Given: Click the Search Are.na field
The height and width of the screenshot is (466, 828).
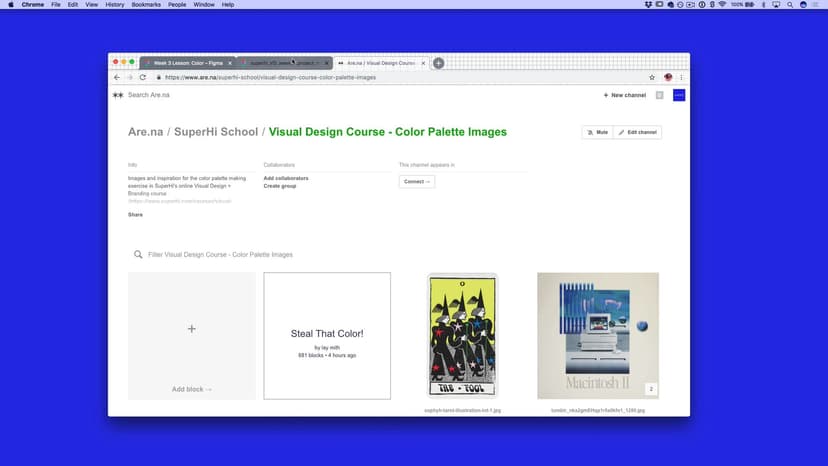Looking at the screenshot, I should [x=149, y=95].
